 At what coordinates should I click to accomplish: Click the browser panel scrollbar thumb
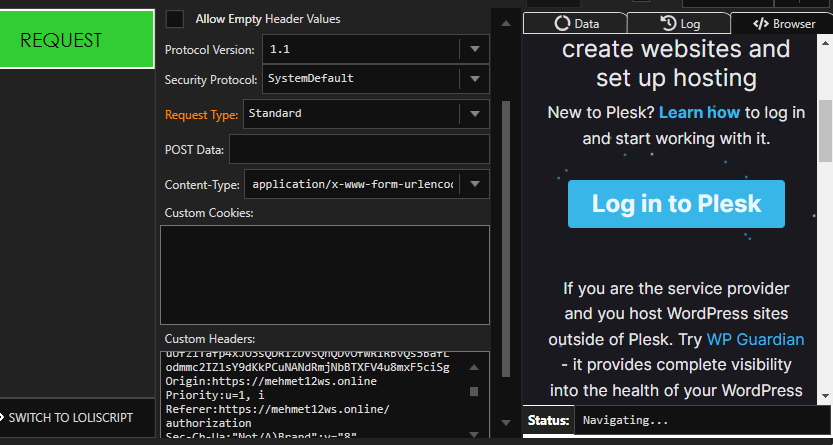(x=826, y=131)
